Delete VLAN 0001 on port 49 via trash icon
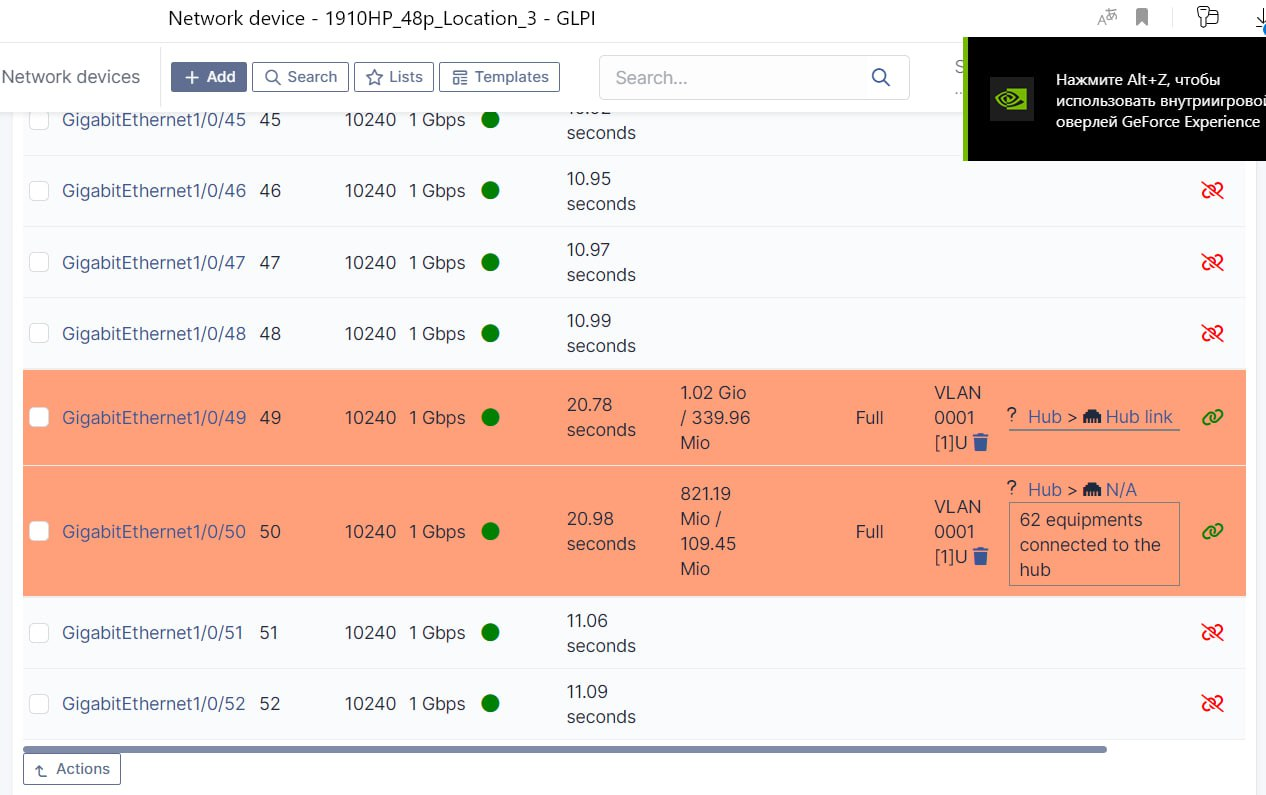1266x795 pixels. point(980,442)
